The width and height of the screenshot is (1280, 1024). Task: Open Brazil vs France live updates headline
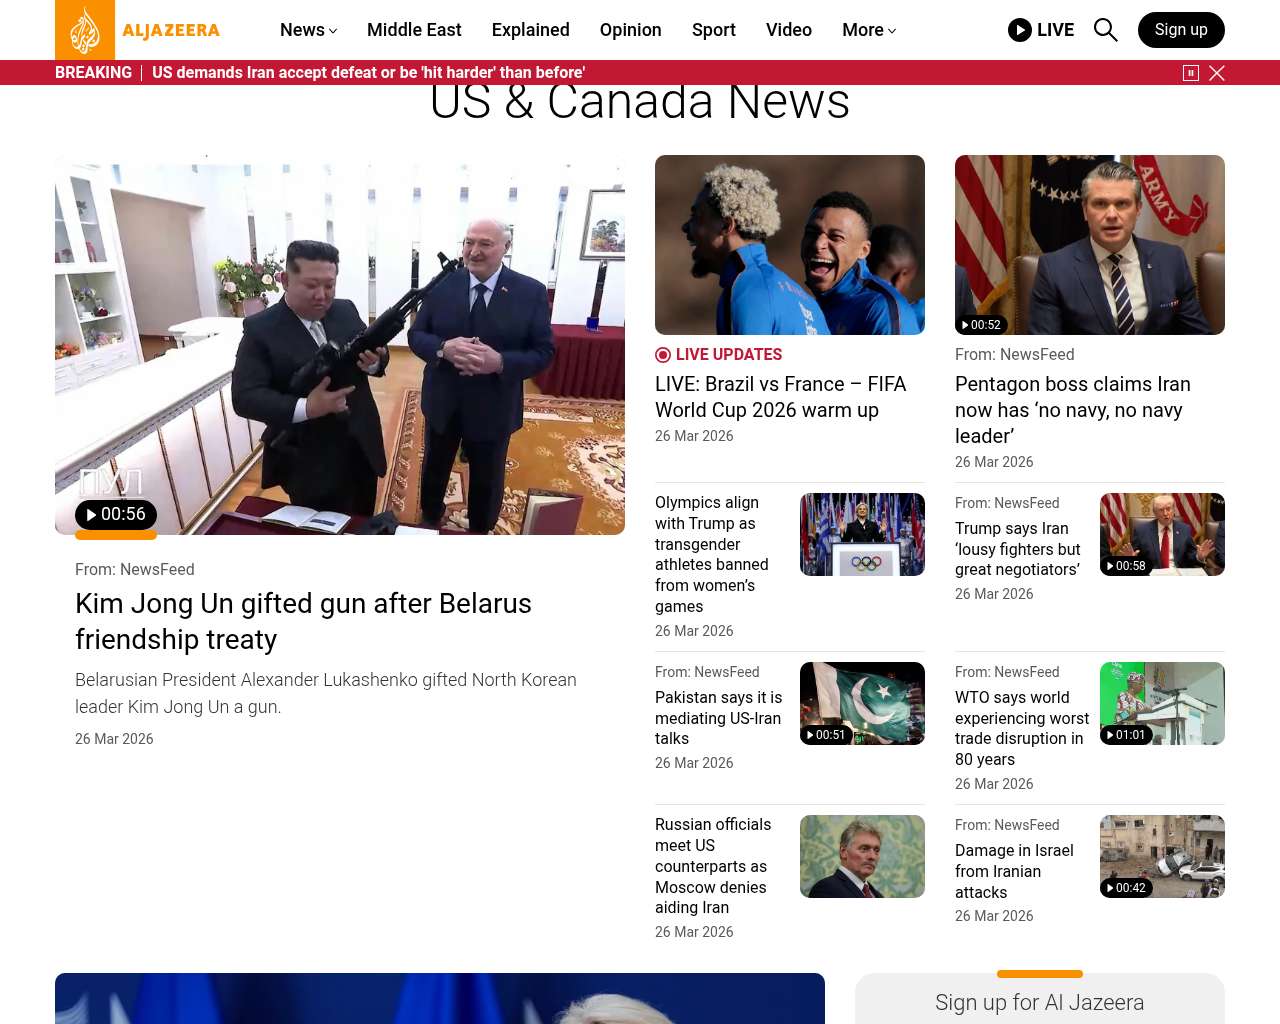[x=780, y=397]
